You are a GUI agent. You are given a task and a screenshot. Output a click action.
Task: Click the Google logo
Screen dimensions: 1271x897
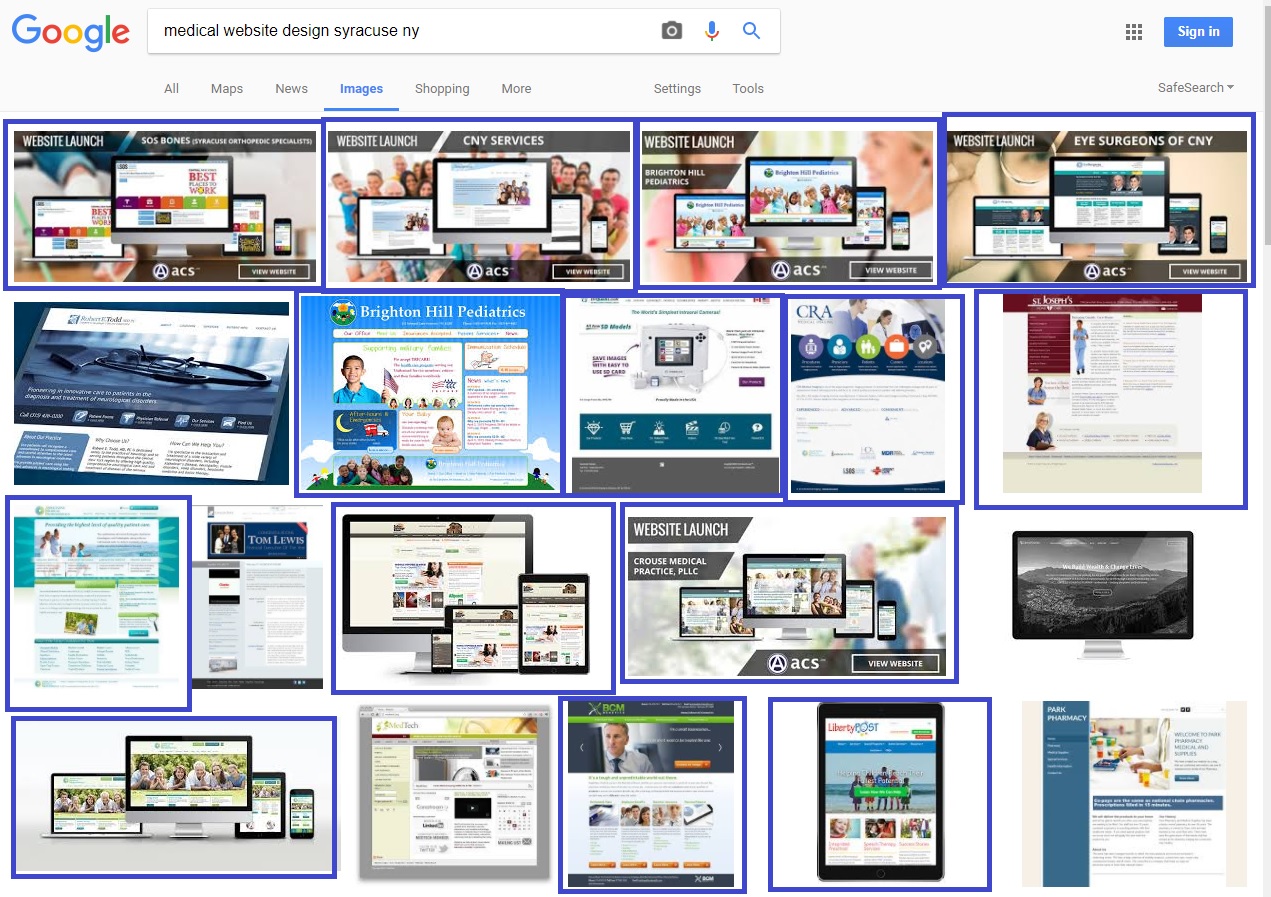[x=71, y=33]
